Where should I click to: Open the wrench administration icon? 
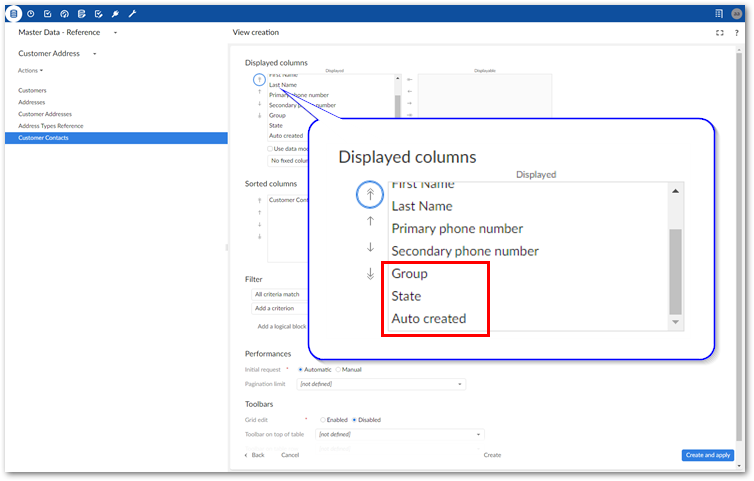(132, 14)
